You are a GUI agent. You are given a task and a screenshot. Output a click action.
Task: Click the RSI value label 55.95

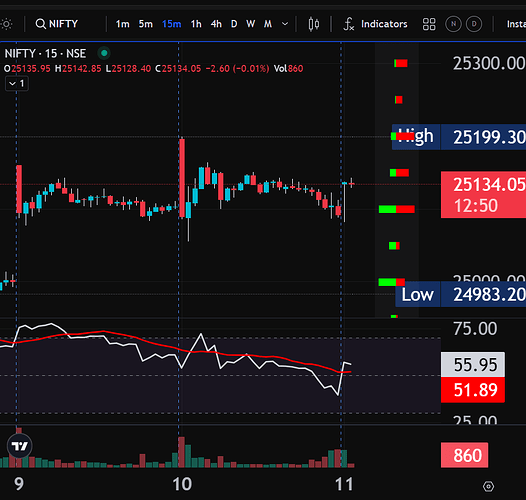pos(473,365)
